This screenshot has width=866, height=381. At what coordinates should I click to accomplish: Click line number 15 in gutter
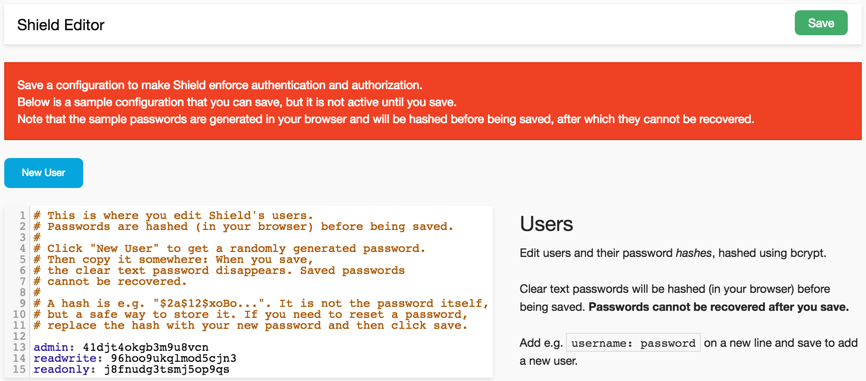[x=23, y=369]
